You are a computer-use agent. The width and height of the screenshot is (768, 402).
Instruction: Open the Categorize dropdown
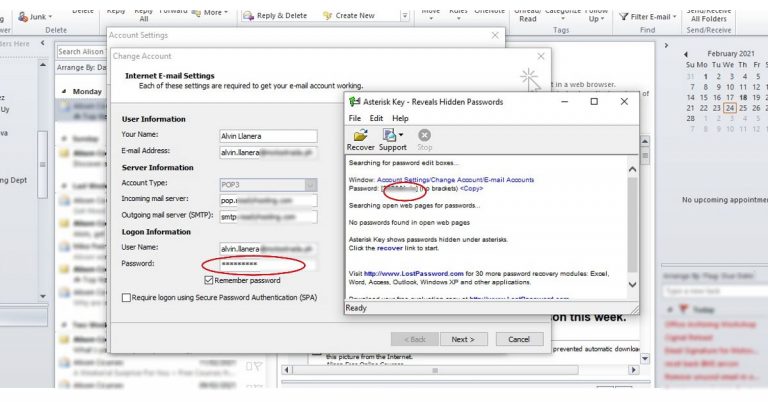pos(563,15)
